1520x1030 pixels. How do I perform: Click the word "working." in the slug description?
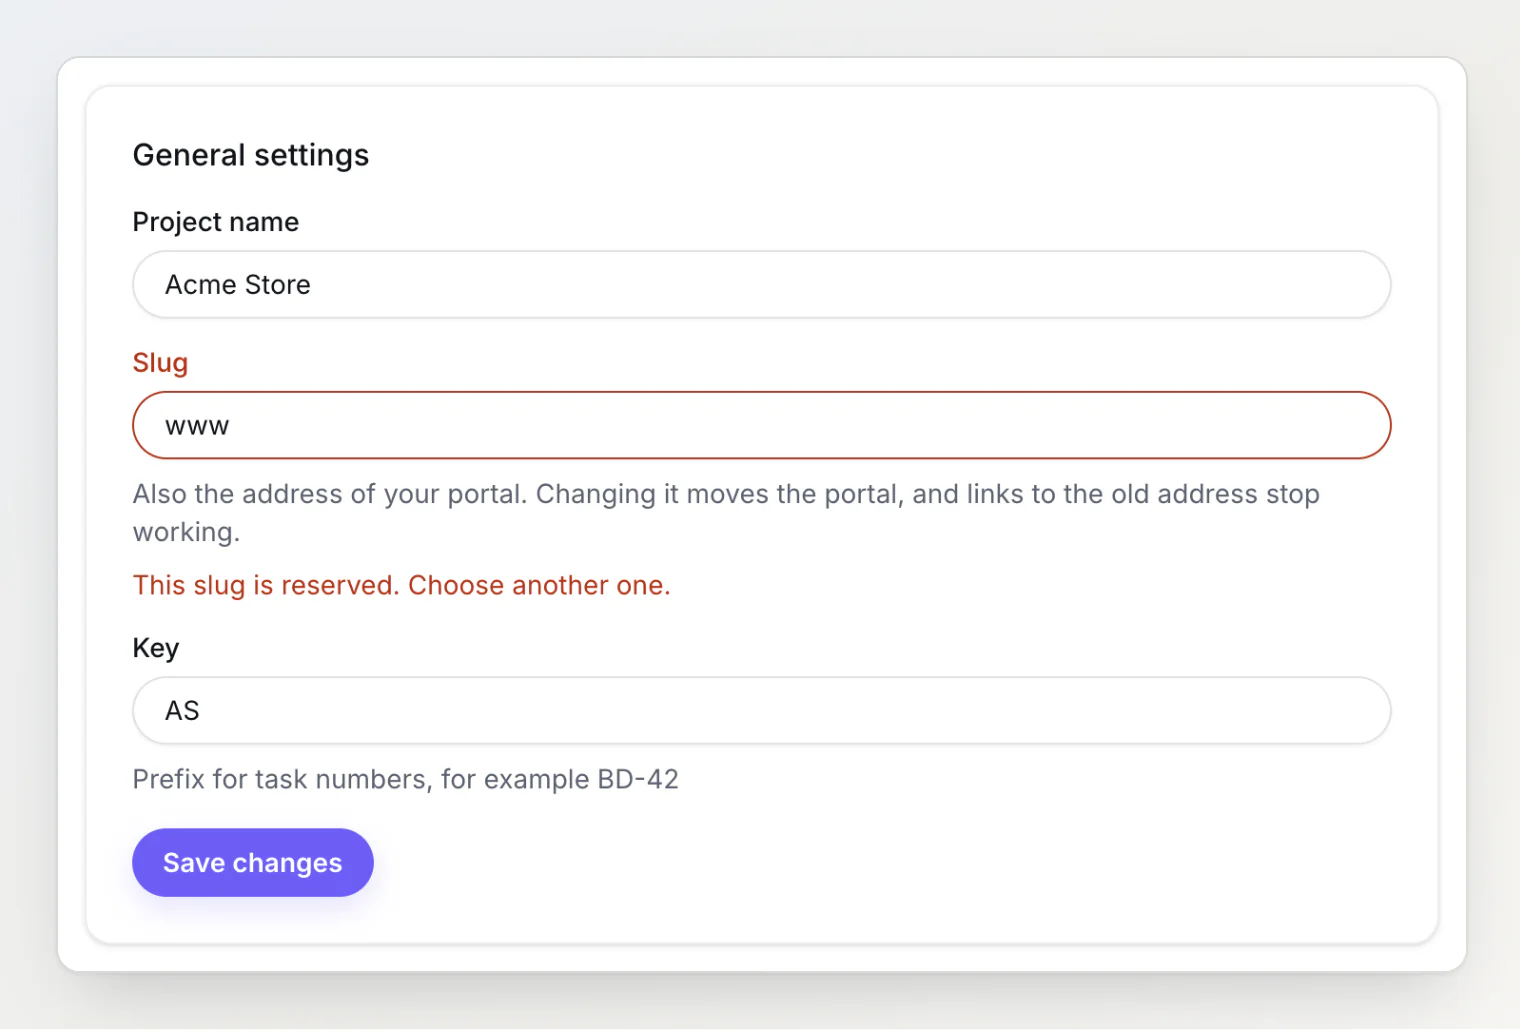click(x=187, y=532)
